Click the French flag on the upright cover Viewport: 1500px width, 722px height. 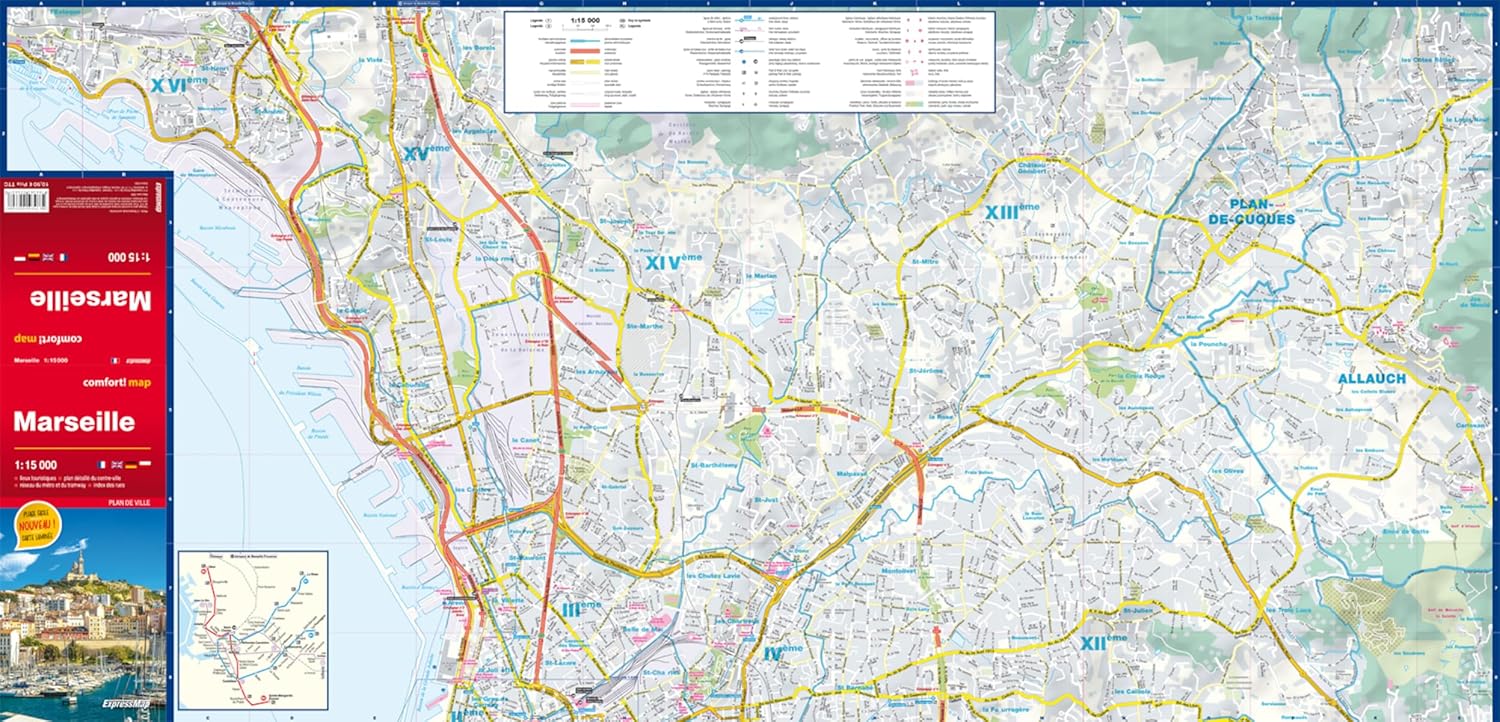click(x=103, y=465)
